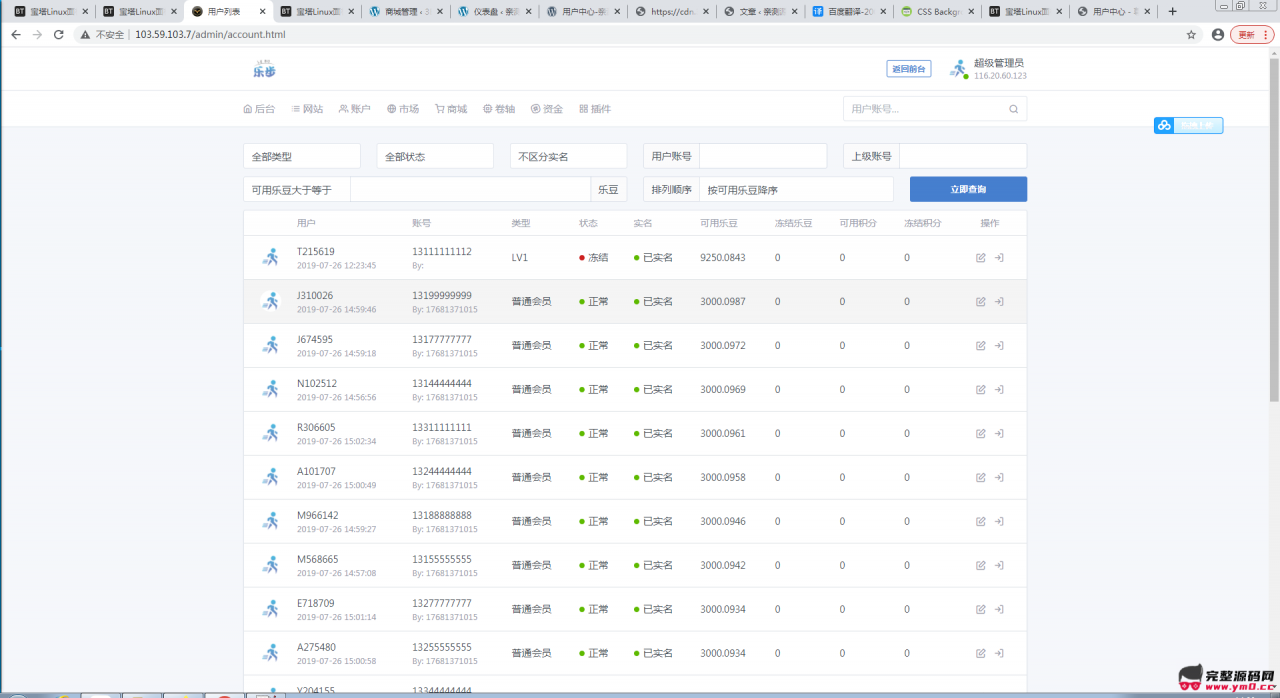1280x698 pixels.
Task: Click the blue cloud upload floating widget
Action: click(x=1189, y=125)
